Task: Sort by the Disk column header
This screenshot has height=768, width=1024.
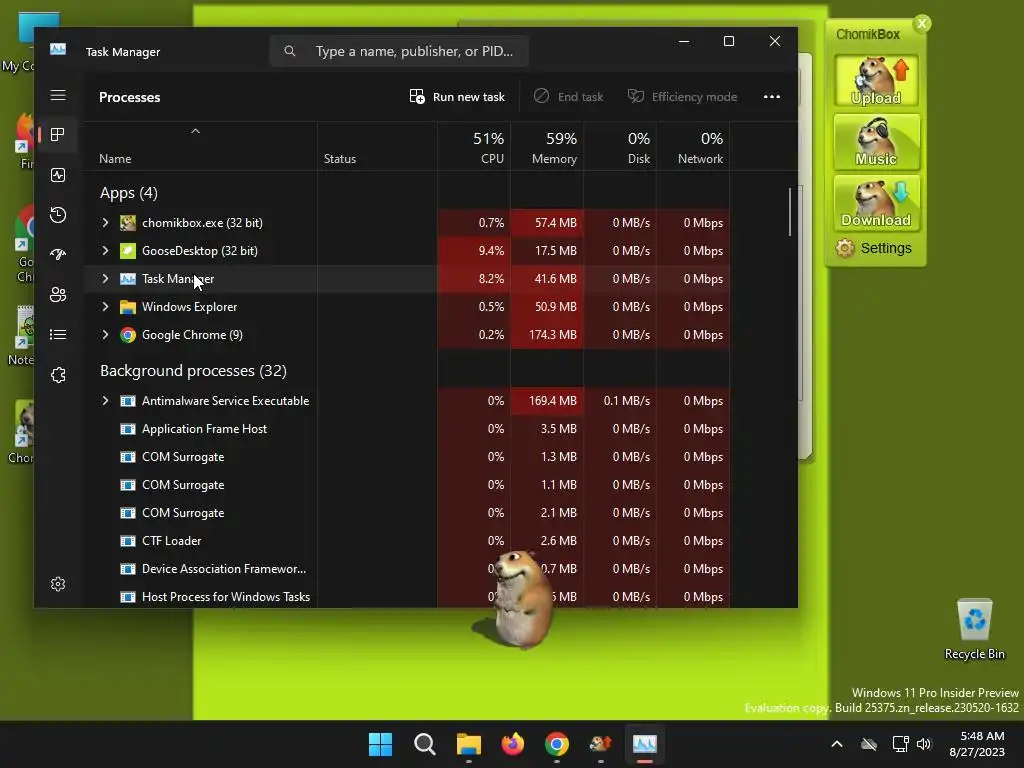Action: [x=620, y=147]
